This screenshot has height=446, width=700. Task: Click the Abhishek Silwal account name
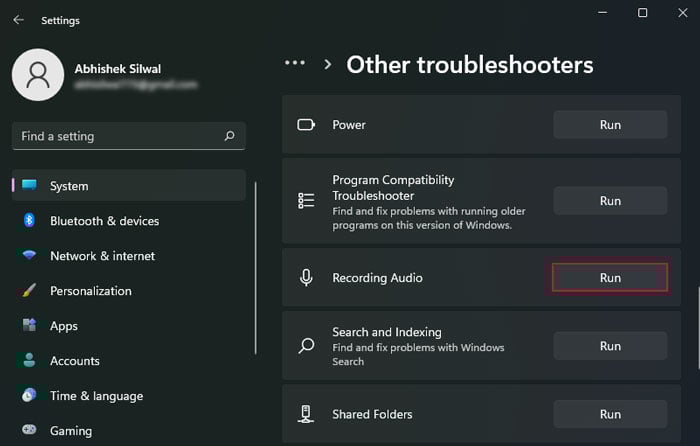pyautogui.click(x=118, y=69)
